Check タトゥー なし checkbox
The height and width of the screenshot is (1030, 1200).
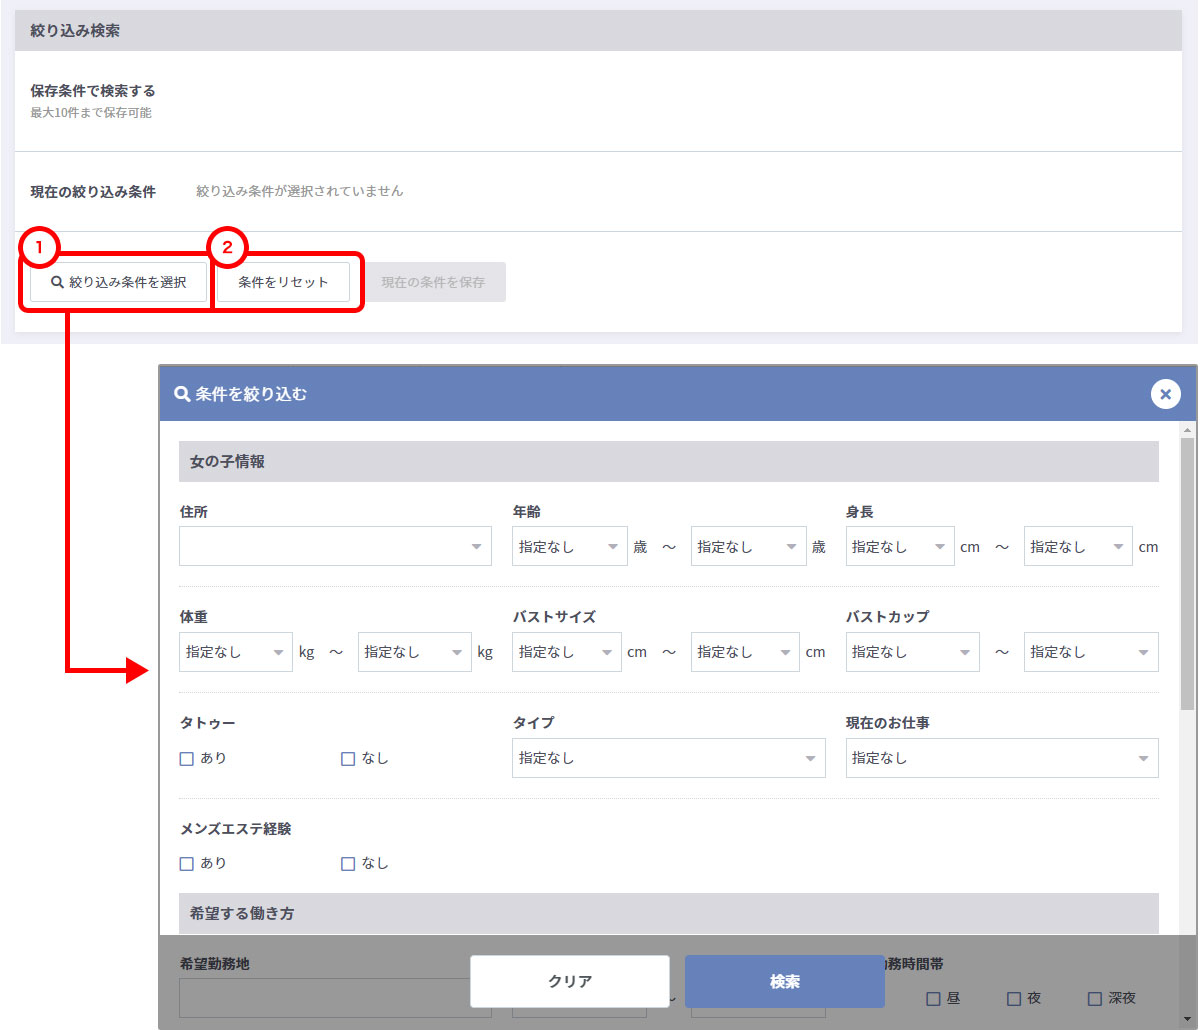click(x=348, y=759)
